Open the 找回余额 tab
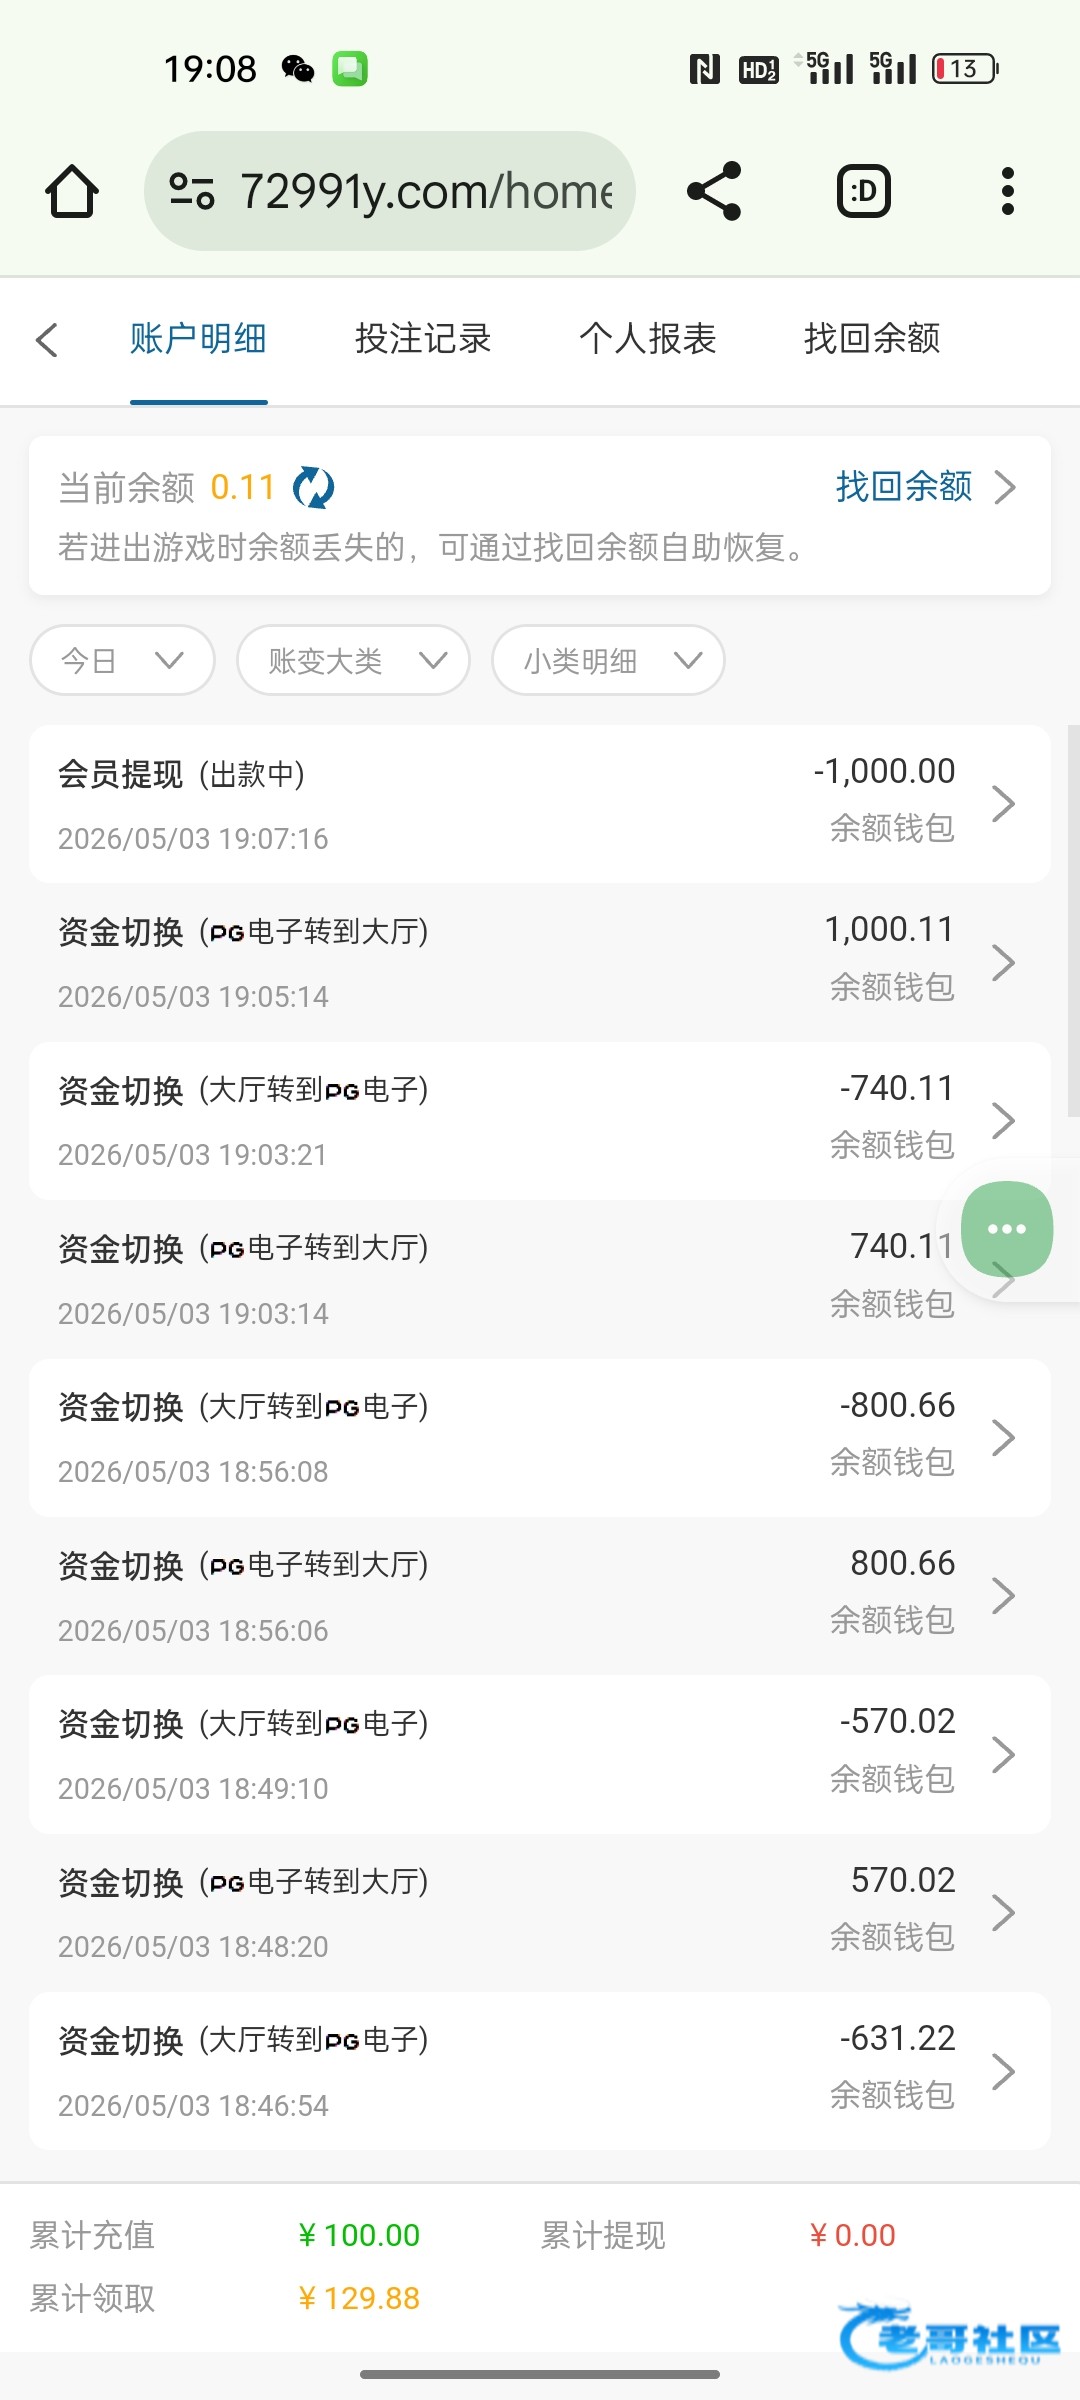1080x2400 pixels. tap(873, 339)
